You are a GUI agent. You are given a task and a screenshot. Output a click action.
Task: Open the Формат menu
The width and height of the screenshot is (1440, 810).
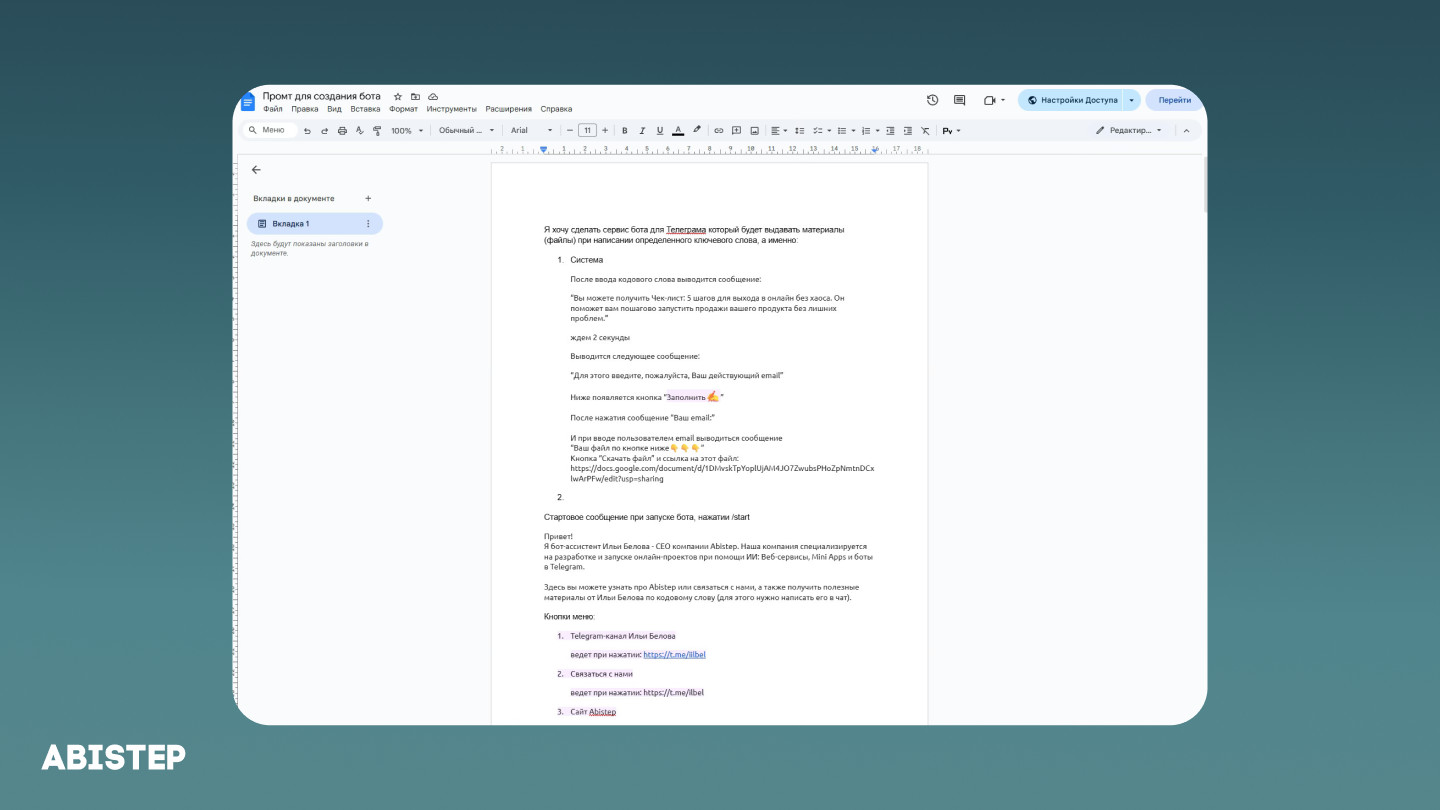pyautogui.click(x=403, y=109)
